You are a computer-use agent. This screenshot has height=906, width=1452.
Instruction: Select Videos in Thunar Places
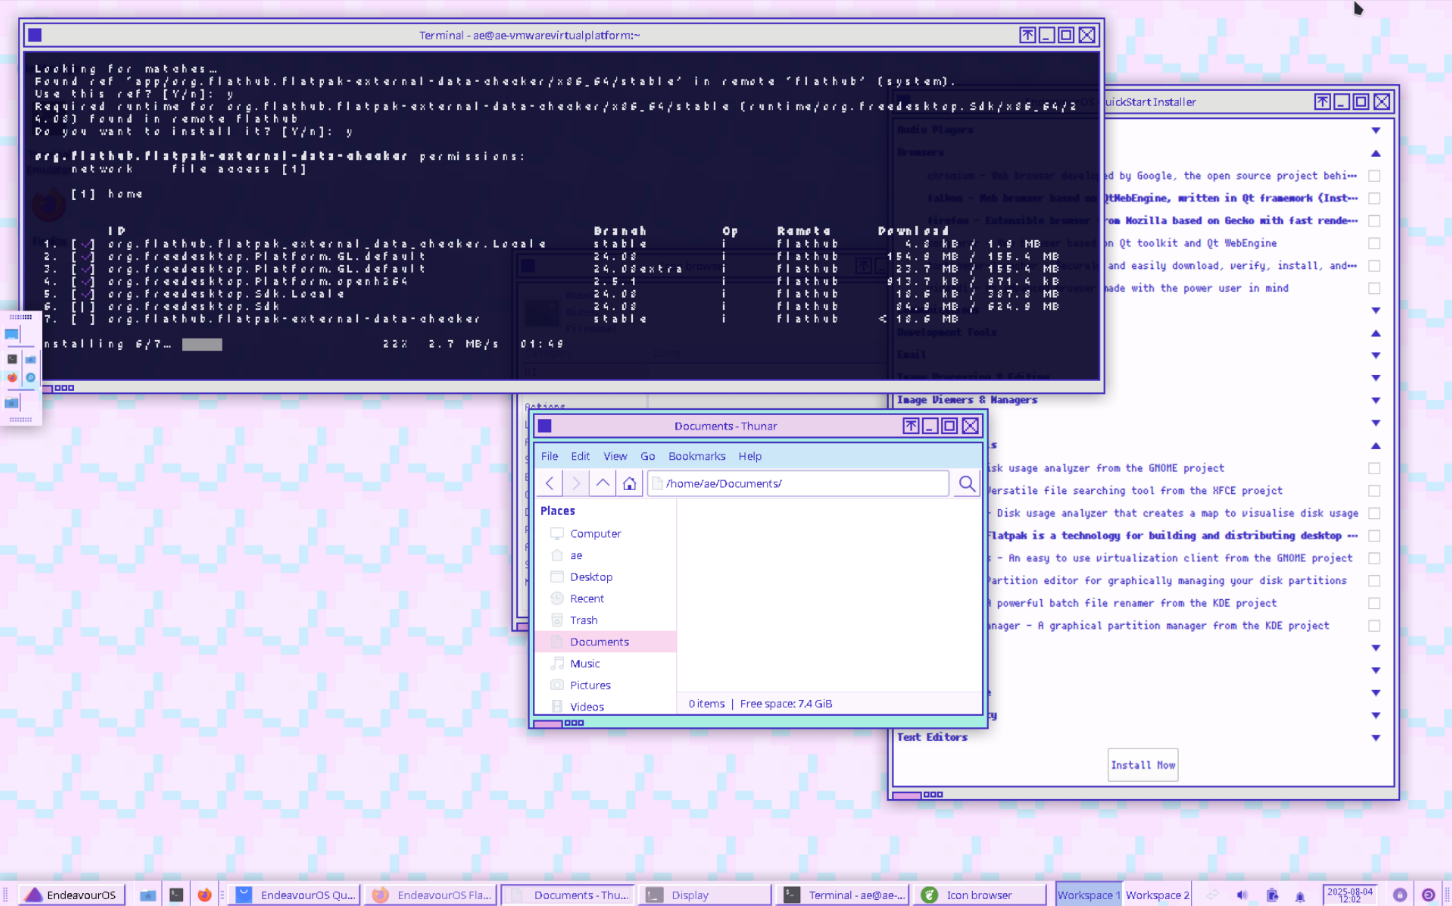605,706
